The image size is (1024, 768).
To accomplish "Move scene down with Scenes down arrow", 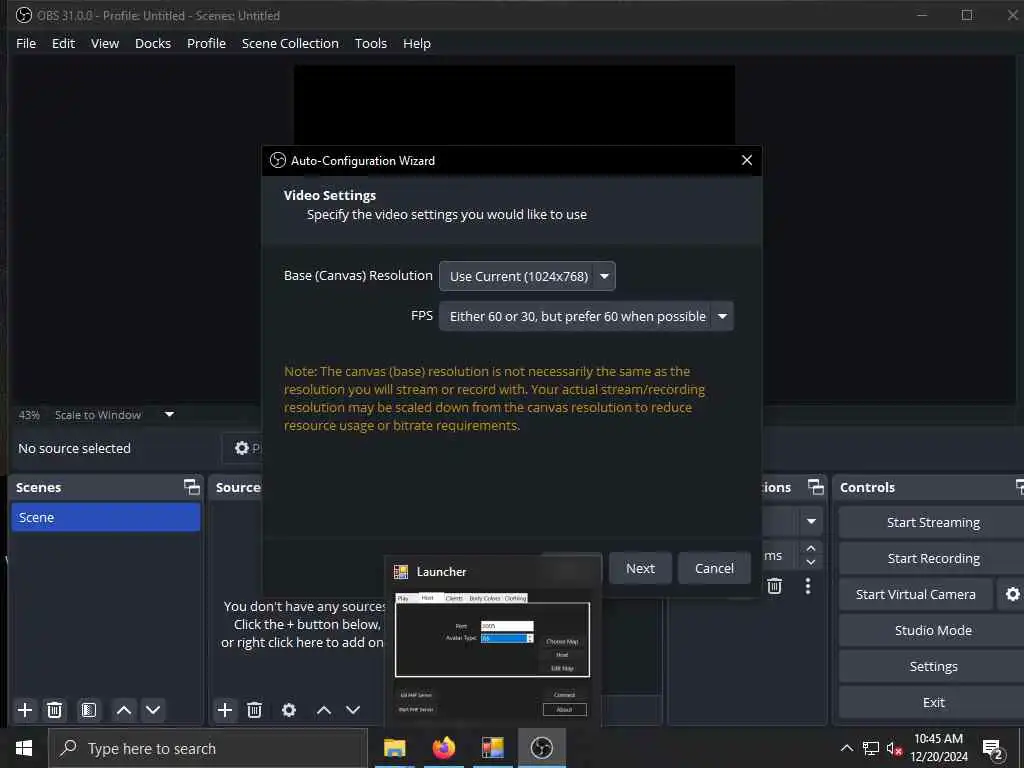I will (153, 710).
